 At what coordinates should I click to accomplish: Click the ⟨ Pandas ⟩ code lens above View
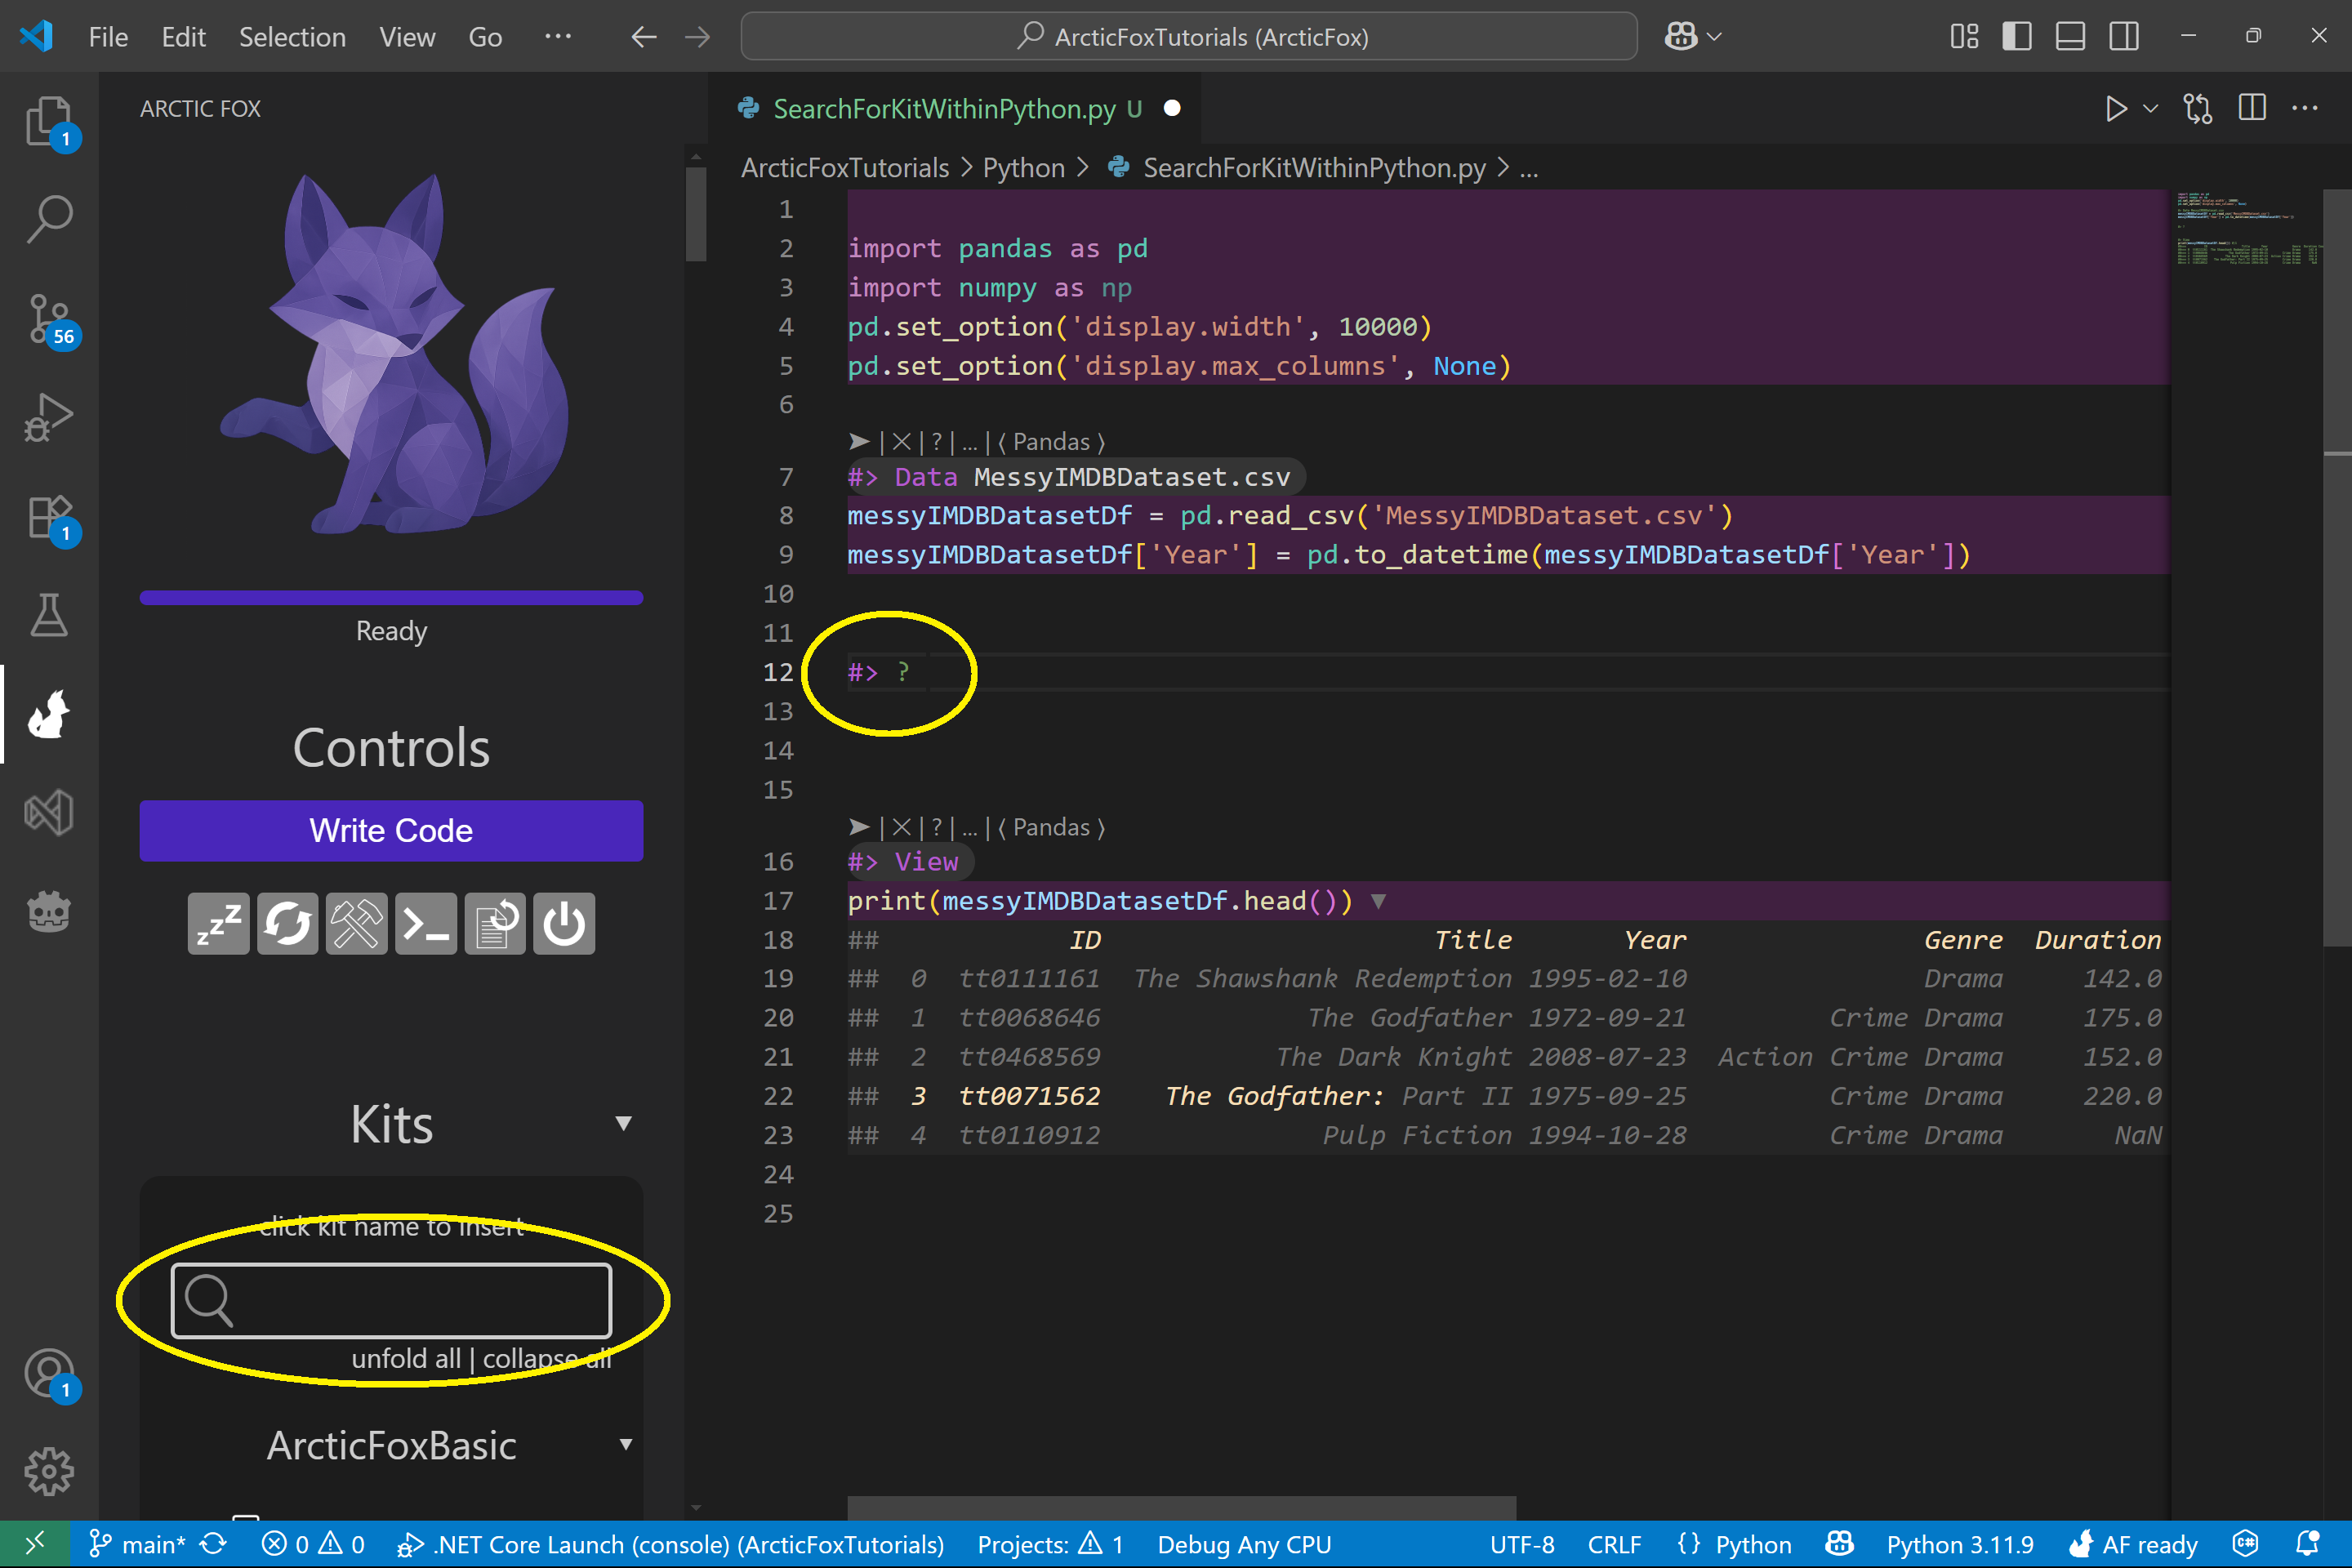pos(1051,827)
